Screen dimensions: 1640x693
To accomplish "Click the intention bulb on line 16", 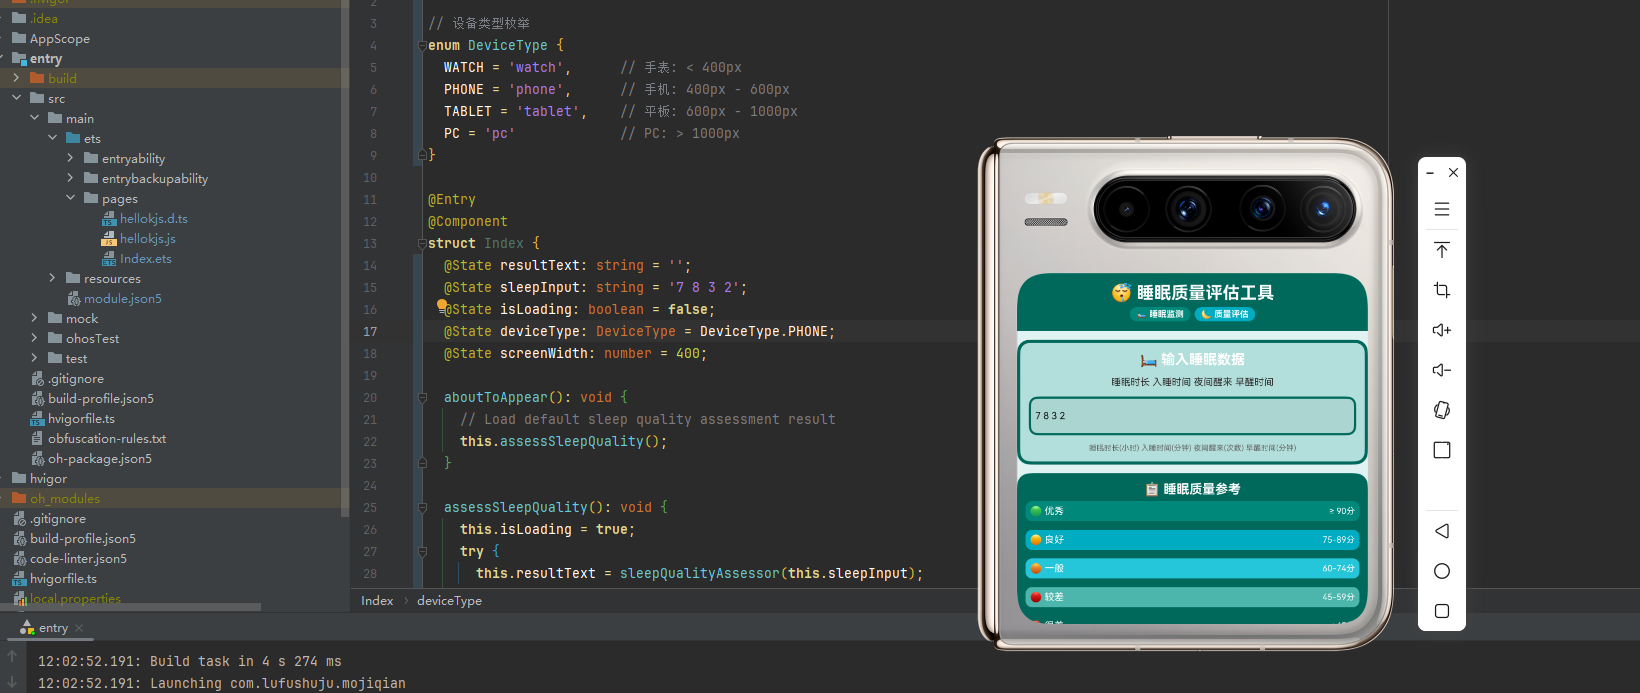I will click(441, 304).
